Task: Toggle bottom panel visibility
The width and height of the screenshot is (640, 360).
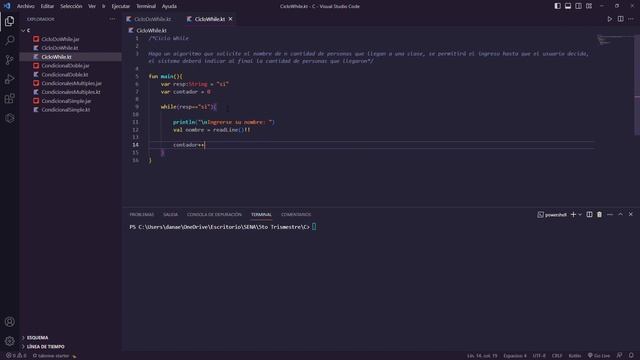Action: (x=568, y=6)
